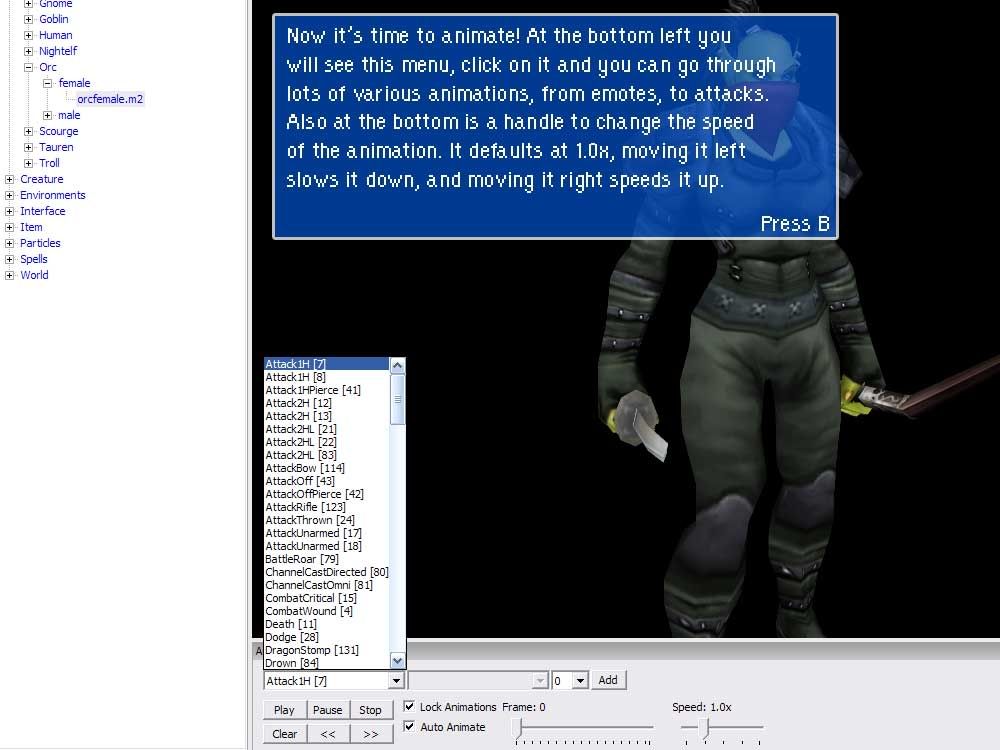Expand the Scourge tree node
The height and width of the screenshot is (750, 1000).
coord(28,131)
